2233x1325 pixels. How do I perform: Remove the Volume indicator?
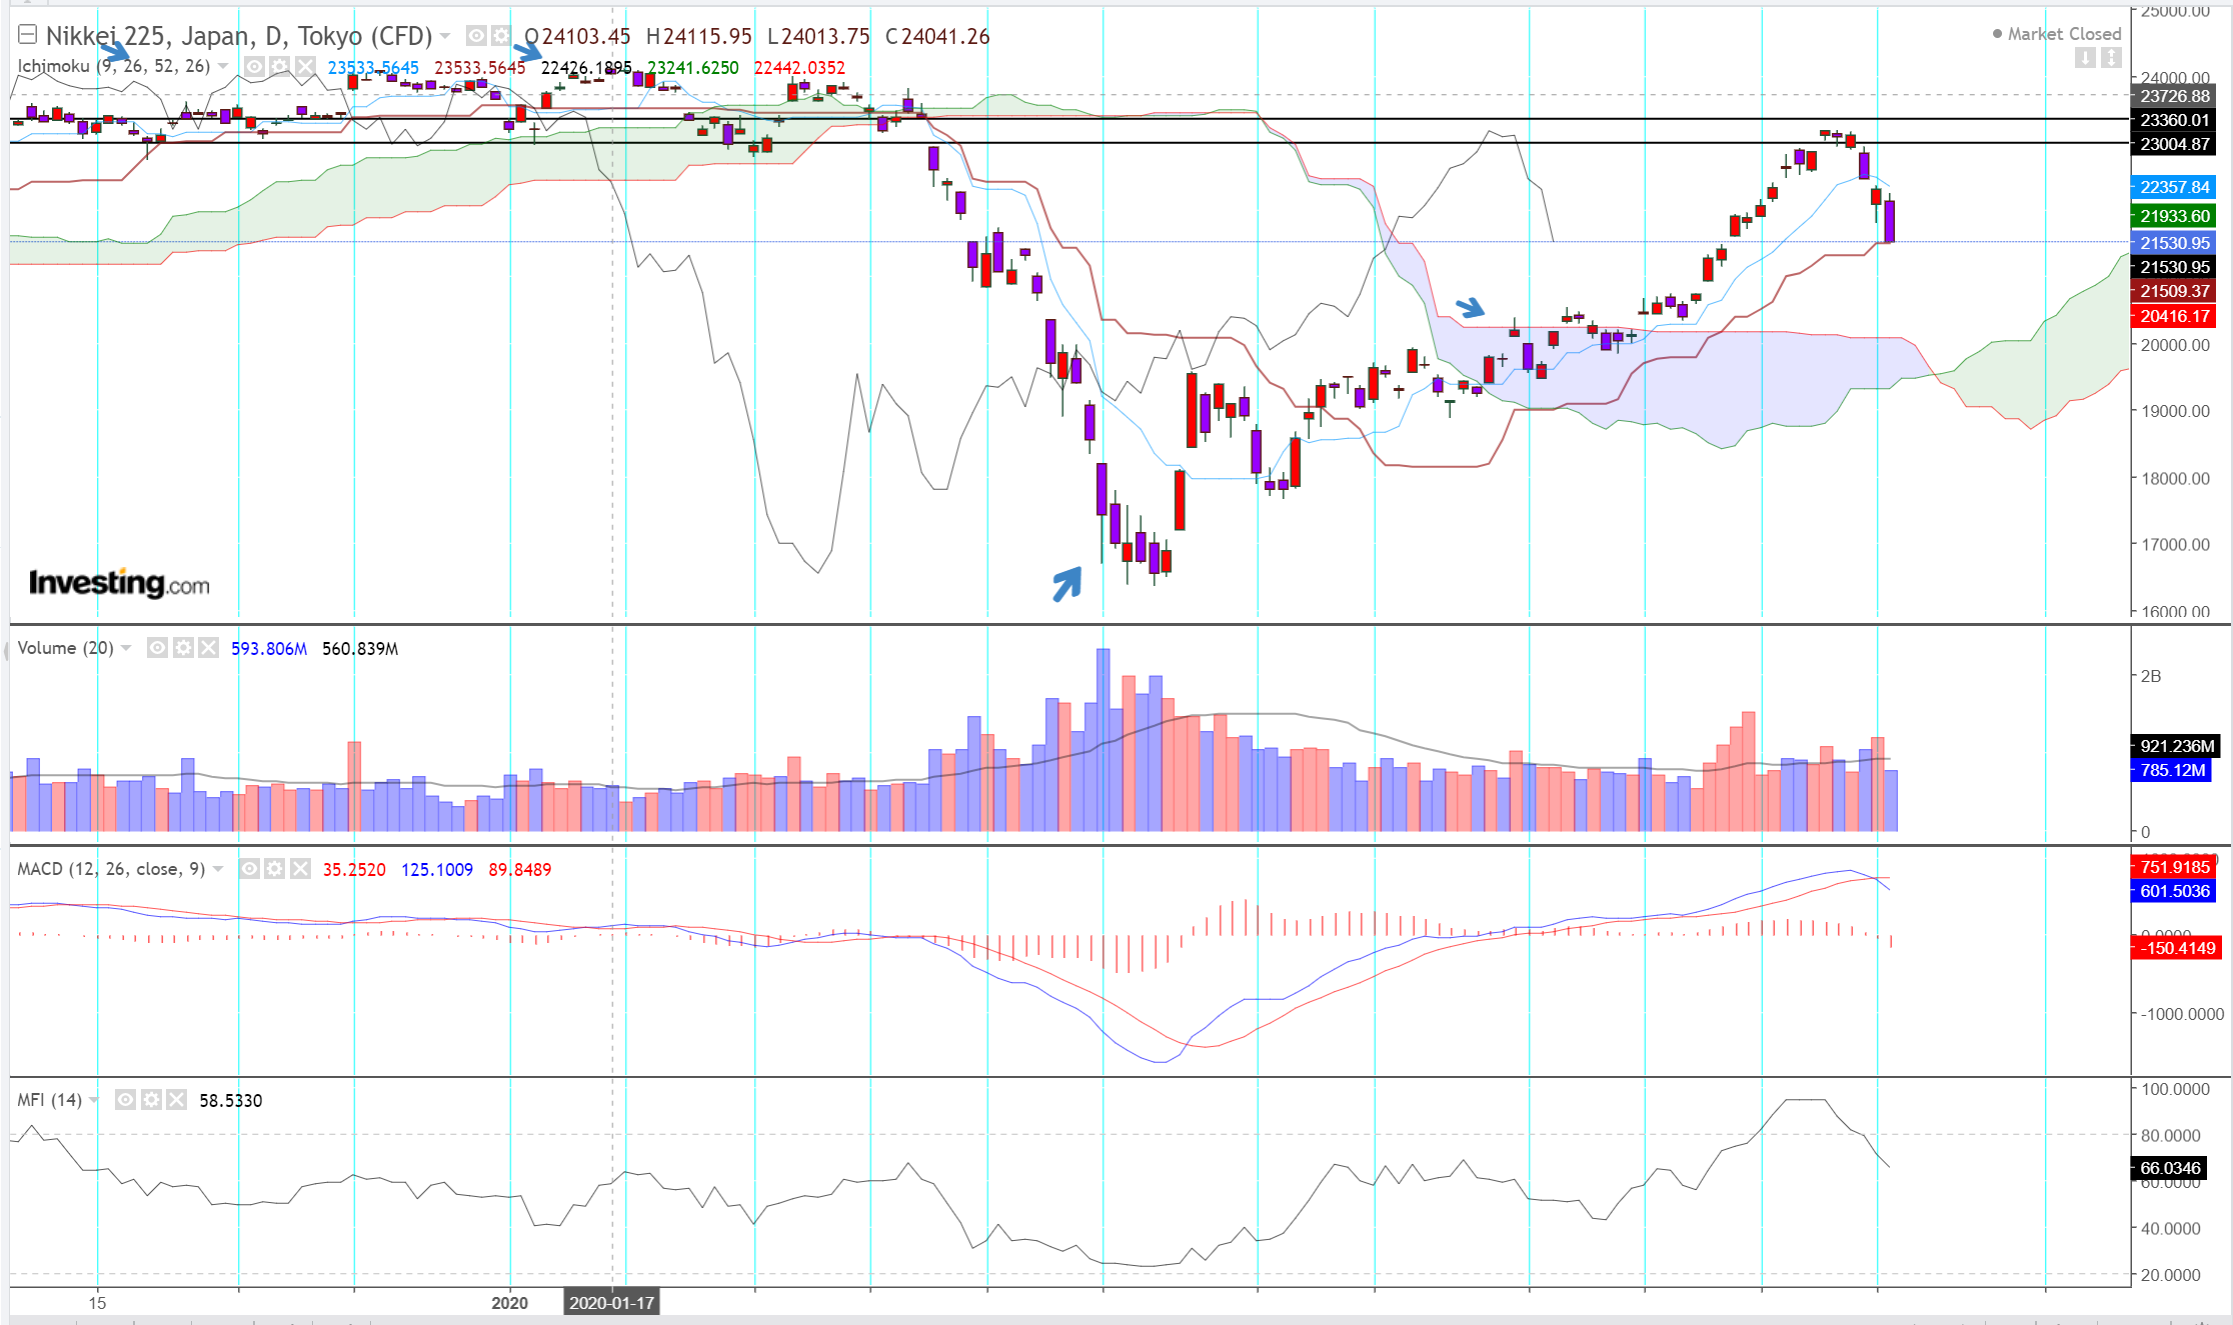coord(208,648)
